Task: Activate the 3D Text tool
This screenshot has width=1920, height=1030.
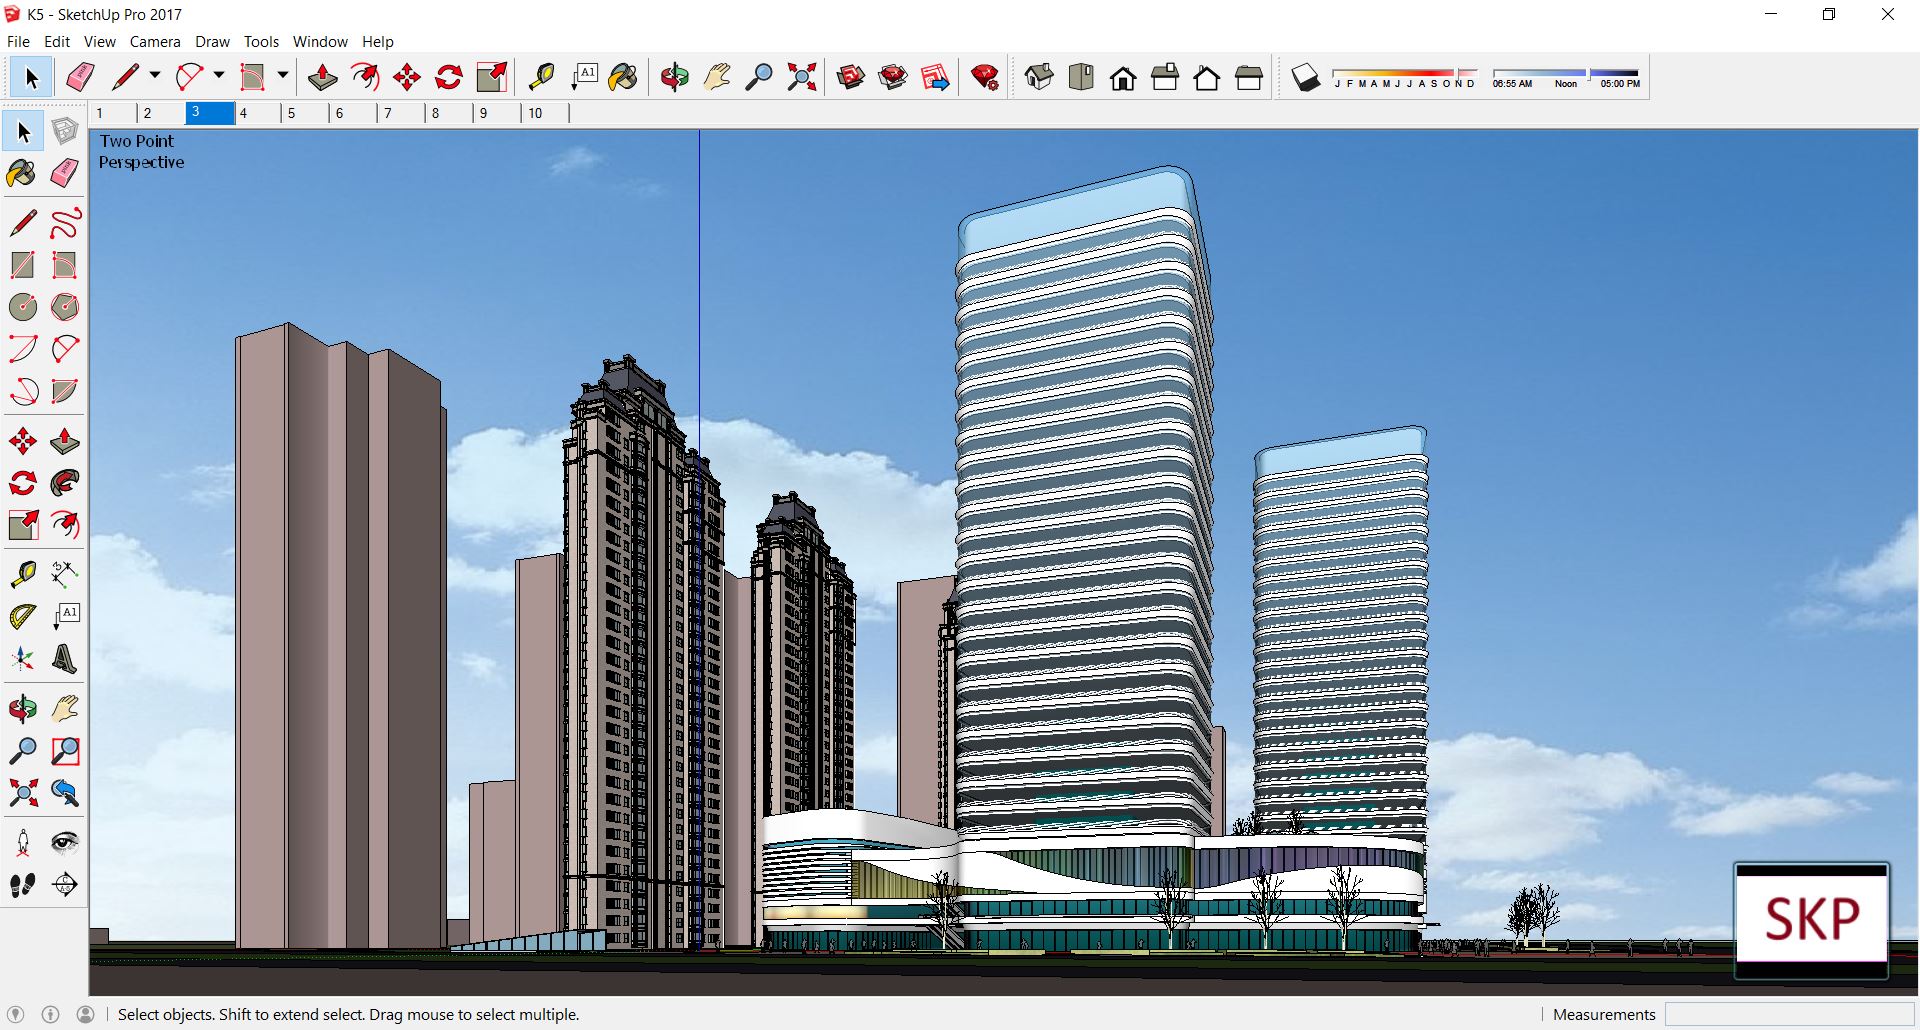Action: click(65, 659)
